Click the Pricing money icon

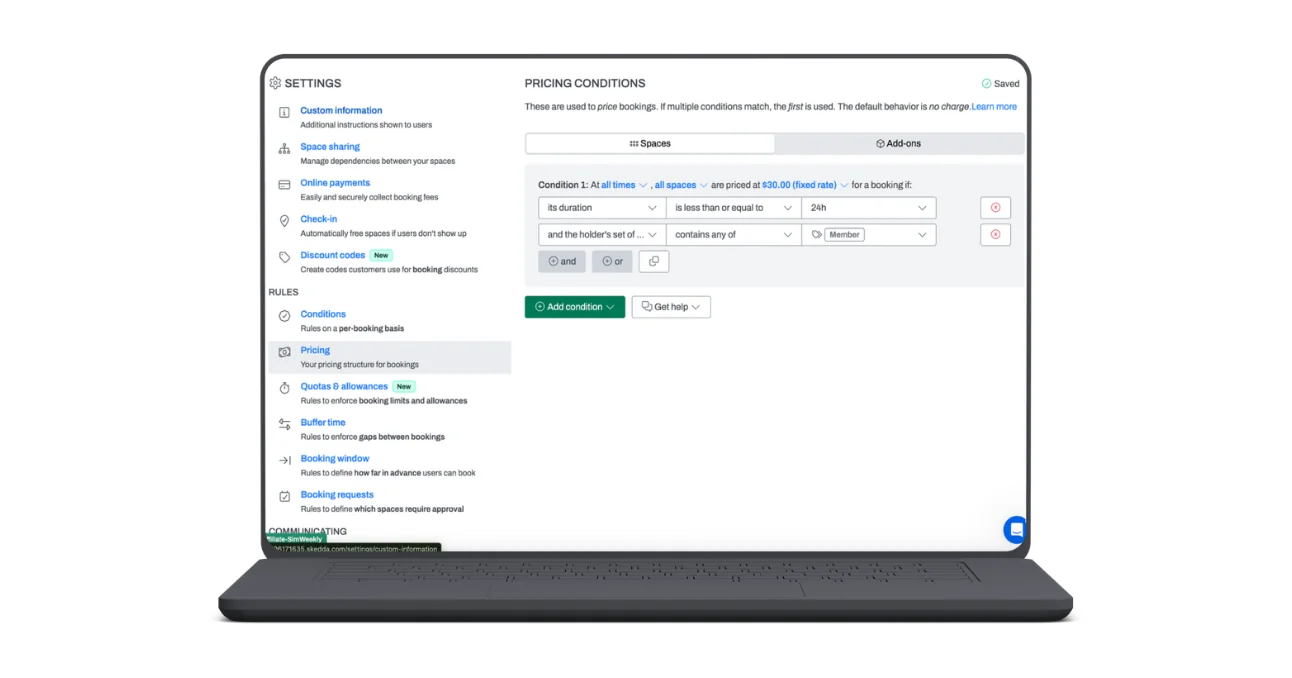(284, 352)
